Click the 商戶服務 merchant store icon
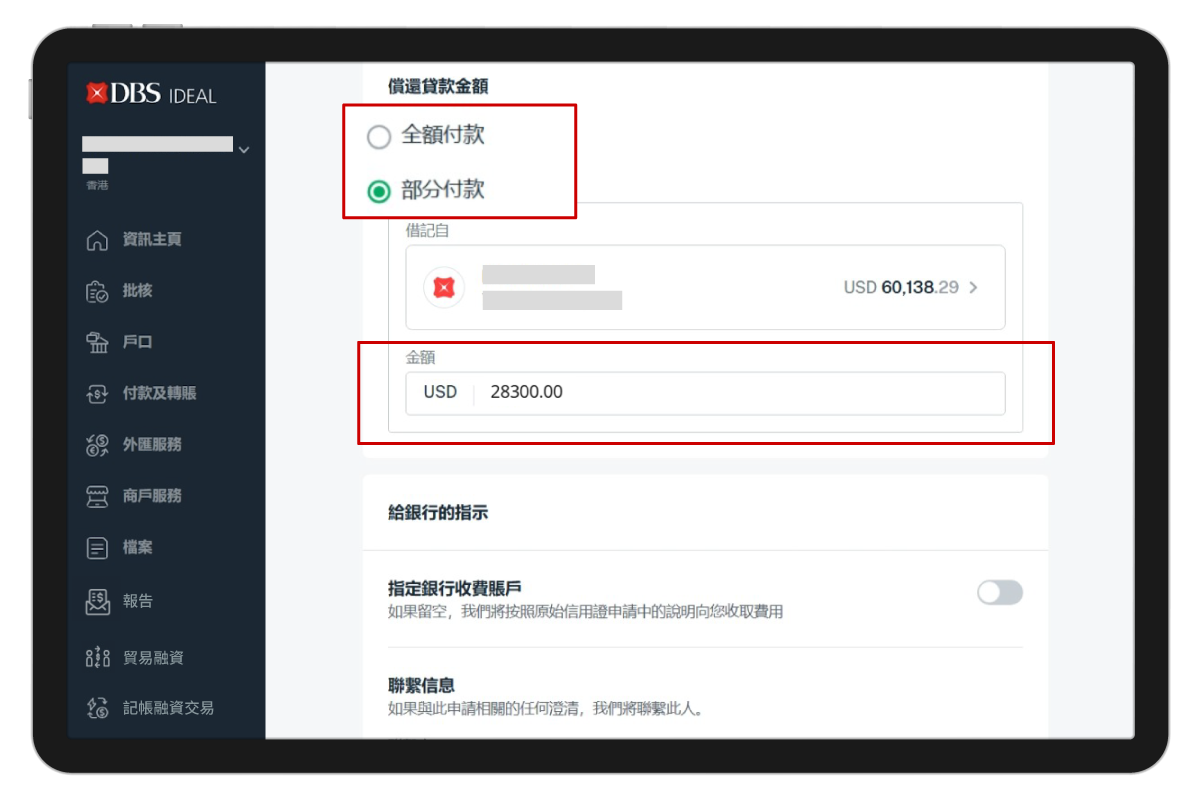1200x800 pixels. pyautogui.click(x=97, y=496)
